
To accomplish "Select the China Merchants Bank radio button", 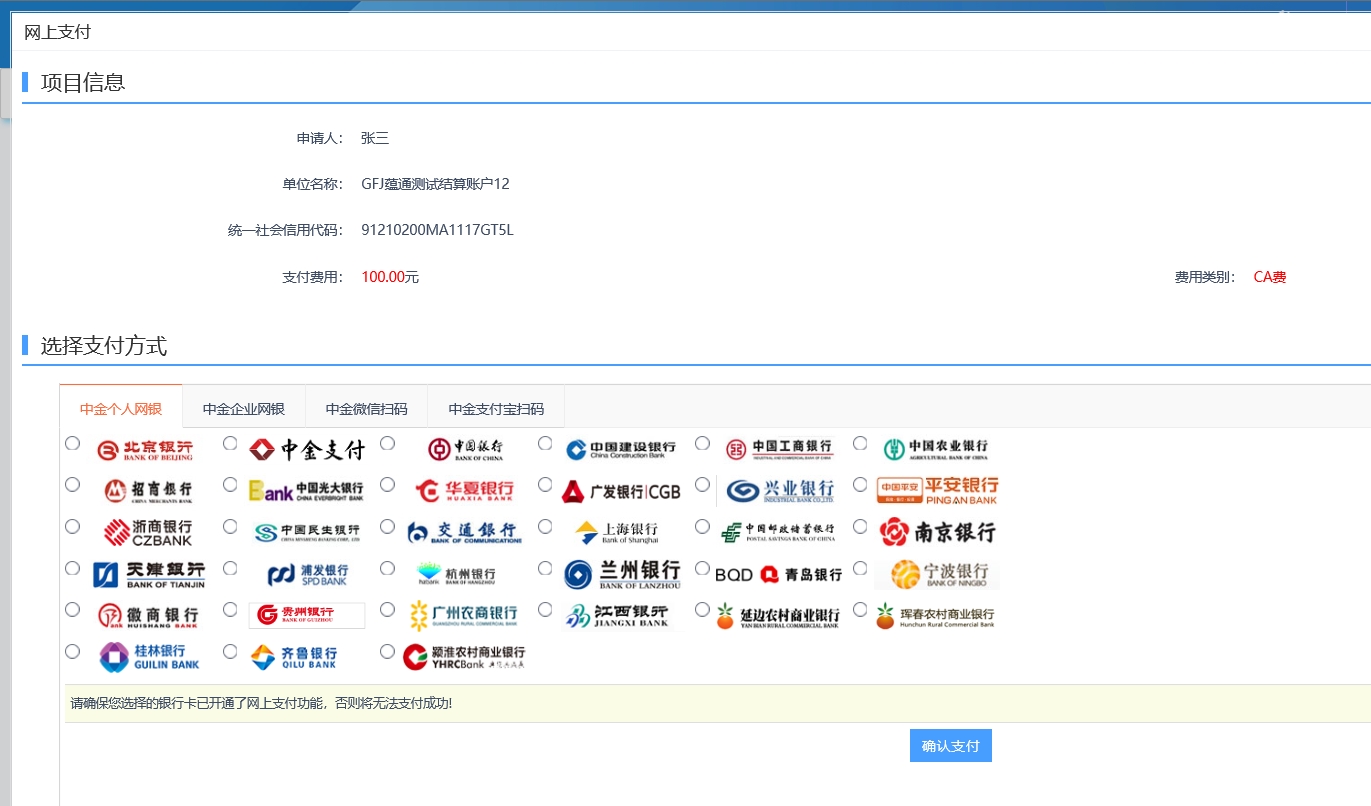I will pyautogui.click(x=72, y=484).
